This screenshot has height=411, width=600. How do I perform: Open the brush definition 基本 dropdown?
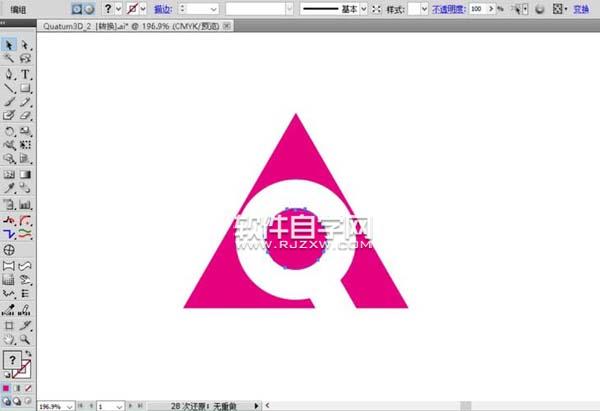coord(364,9)
